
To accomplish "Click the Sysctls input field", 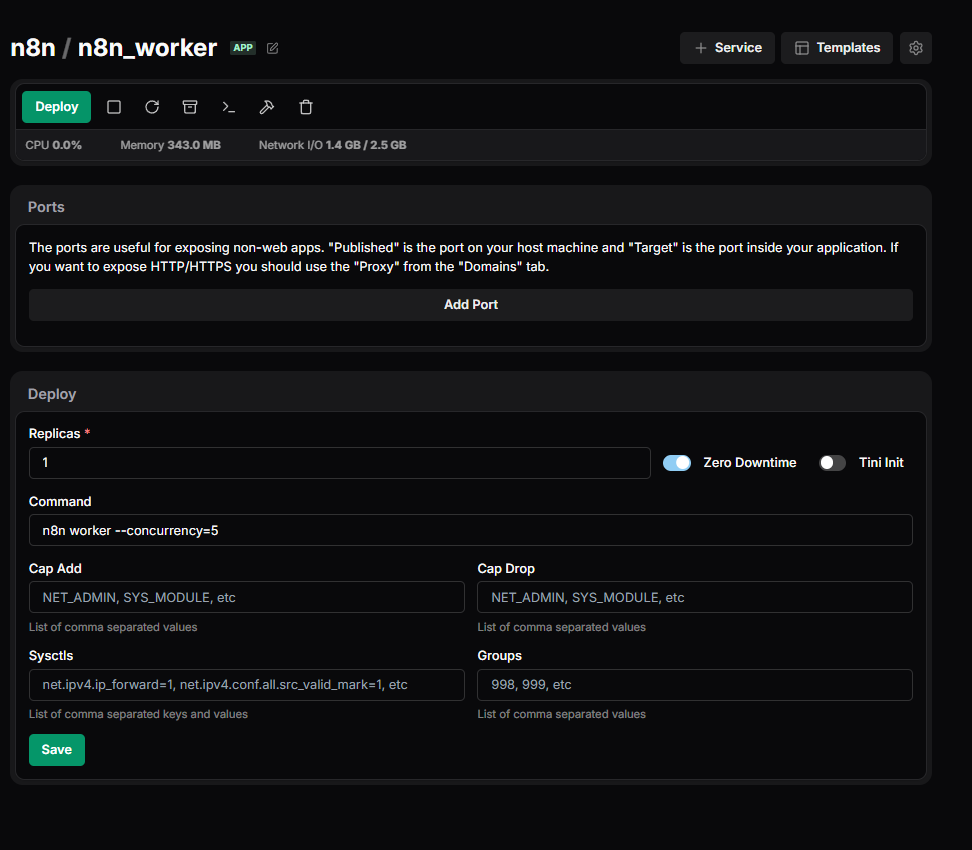I will tap(247, 685).
